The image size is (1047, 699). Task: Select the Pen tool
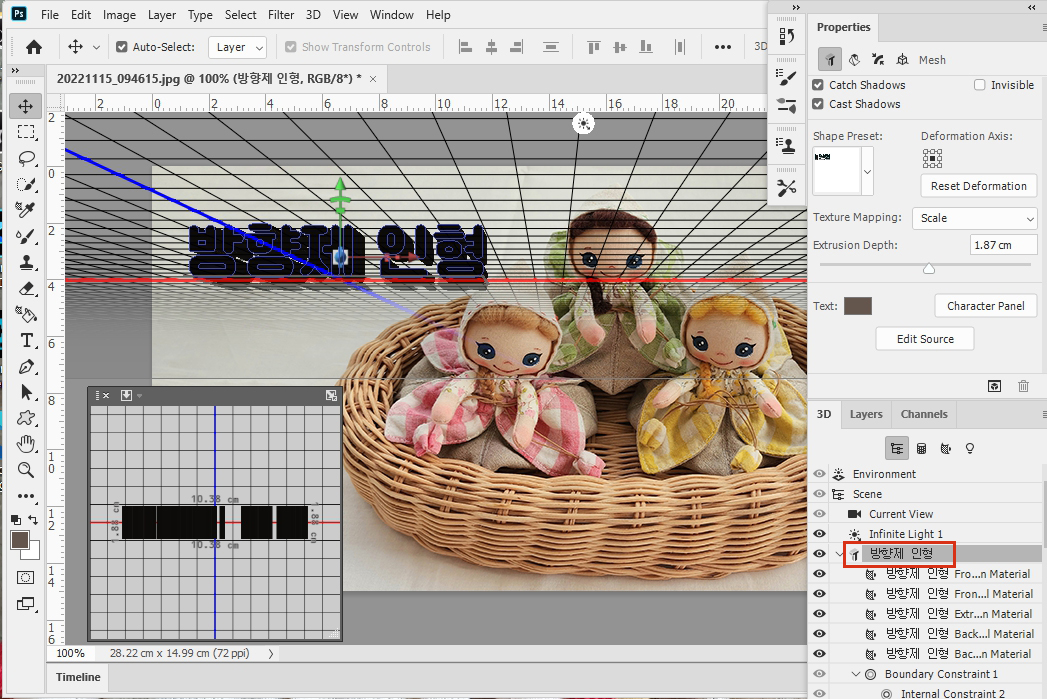click(x=25, y=367)
